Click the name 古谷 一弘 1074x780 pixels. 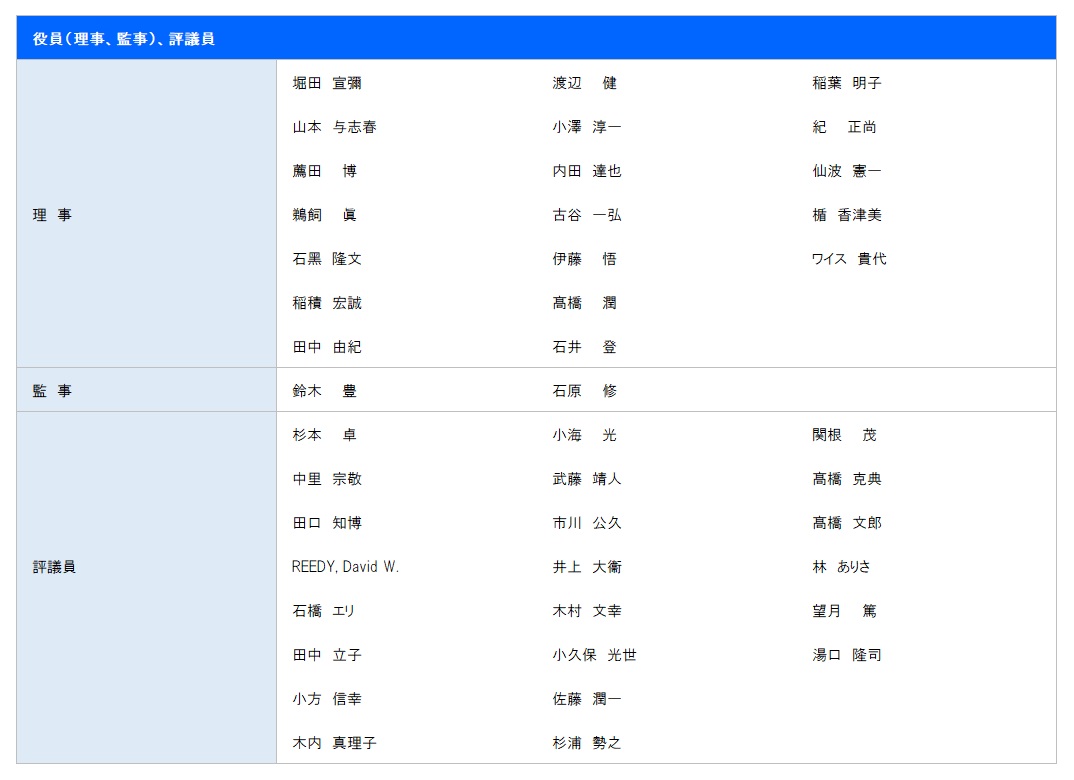[587, 215]
